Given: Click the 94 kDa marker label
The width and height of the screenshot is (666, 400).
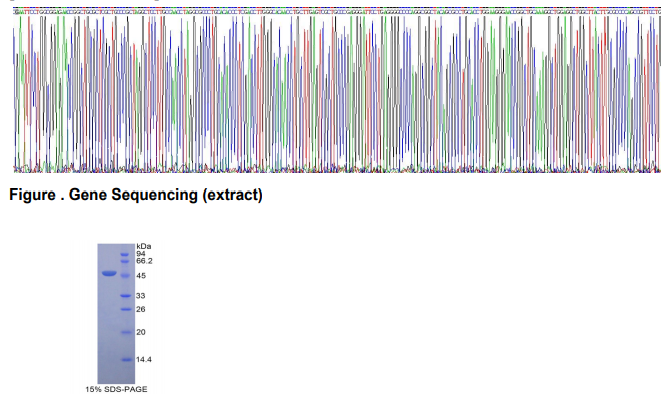Looking at the screenshot, I should tap(141, 254).
